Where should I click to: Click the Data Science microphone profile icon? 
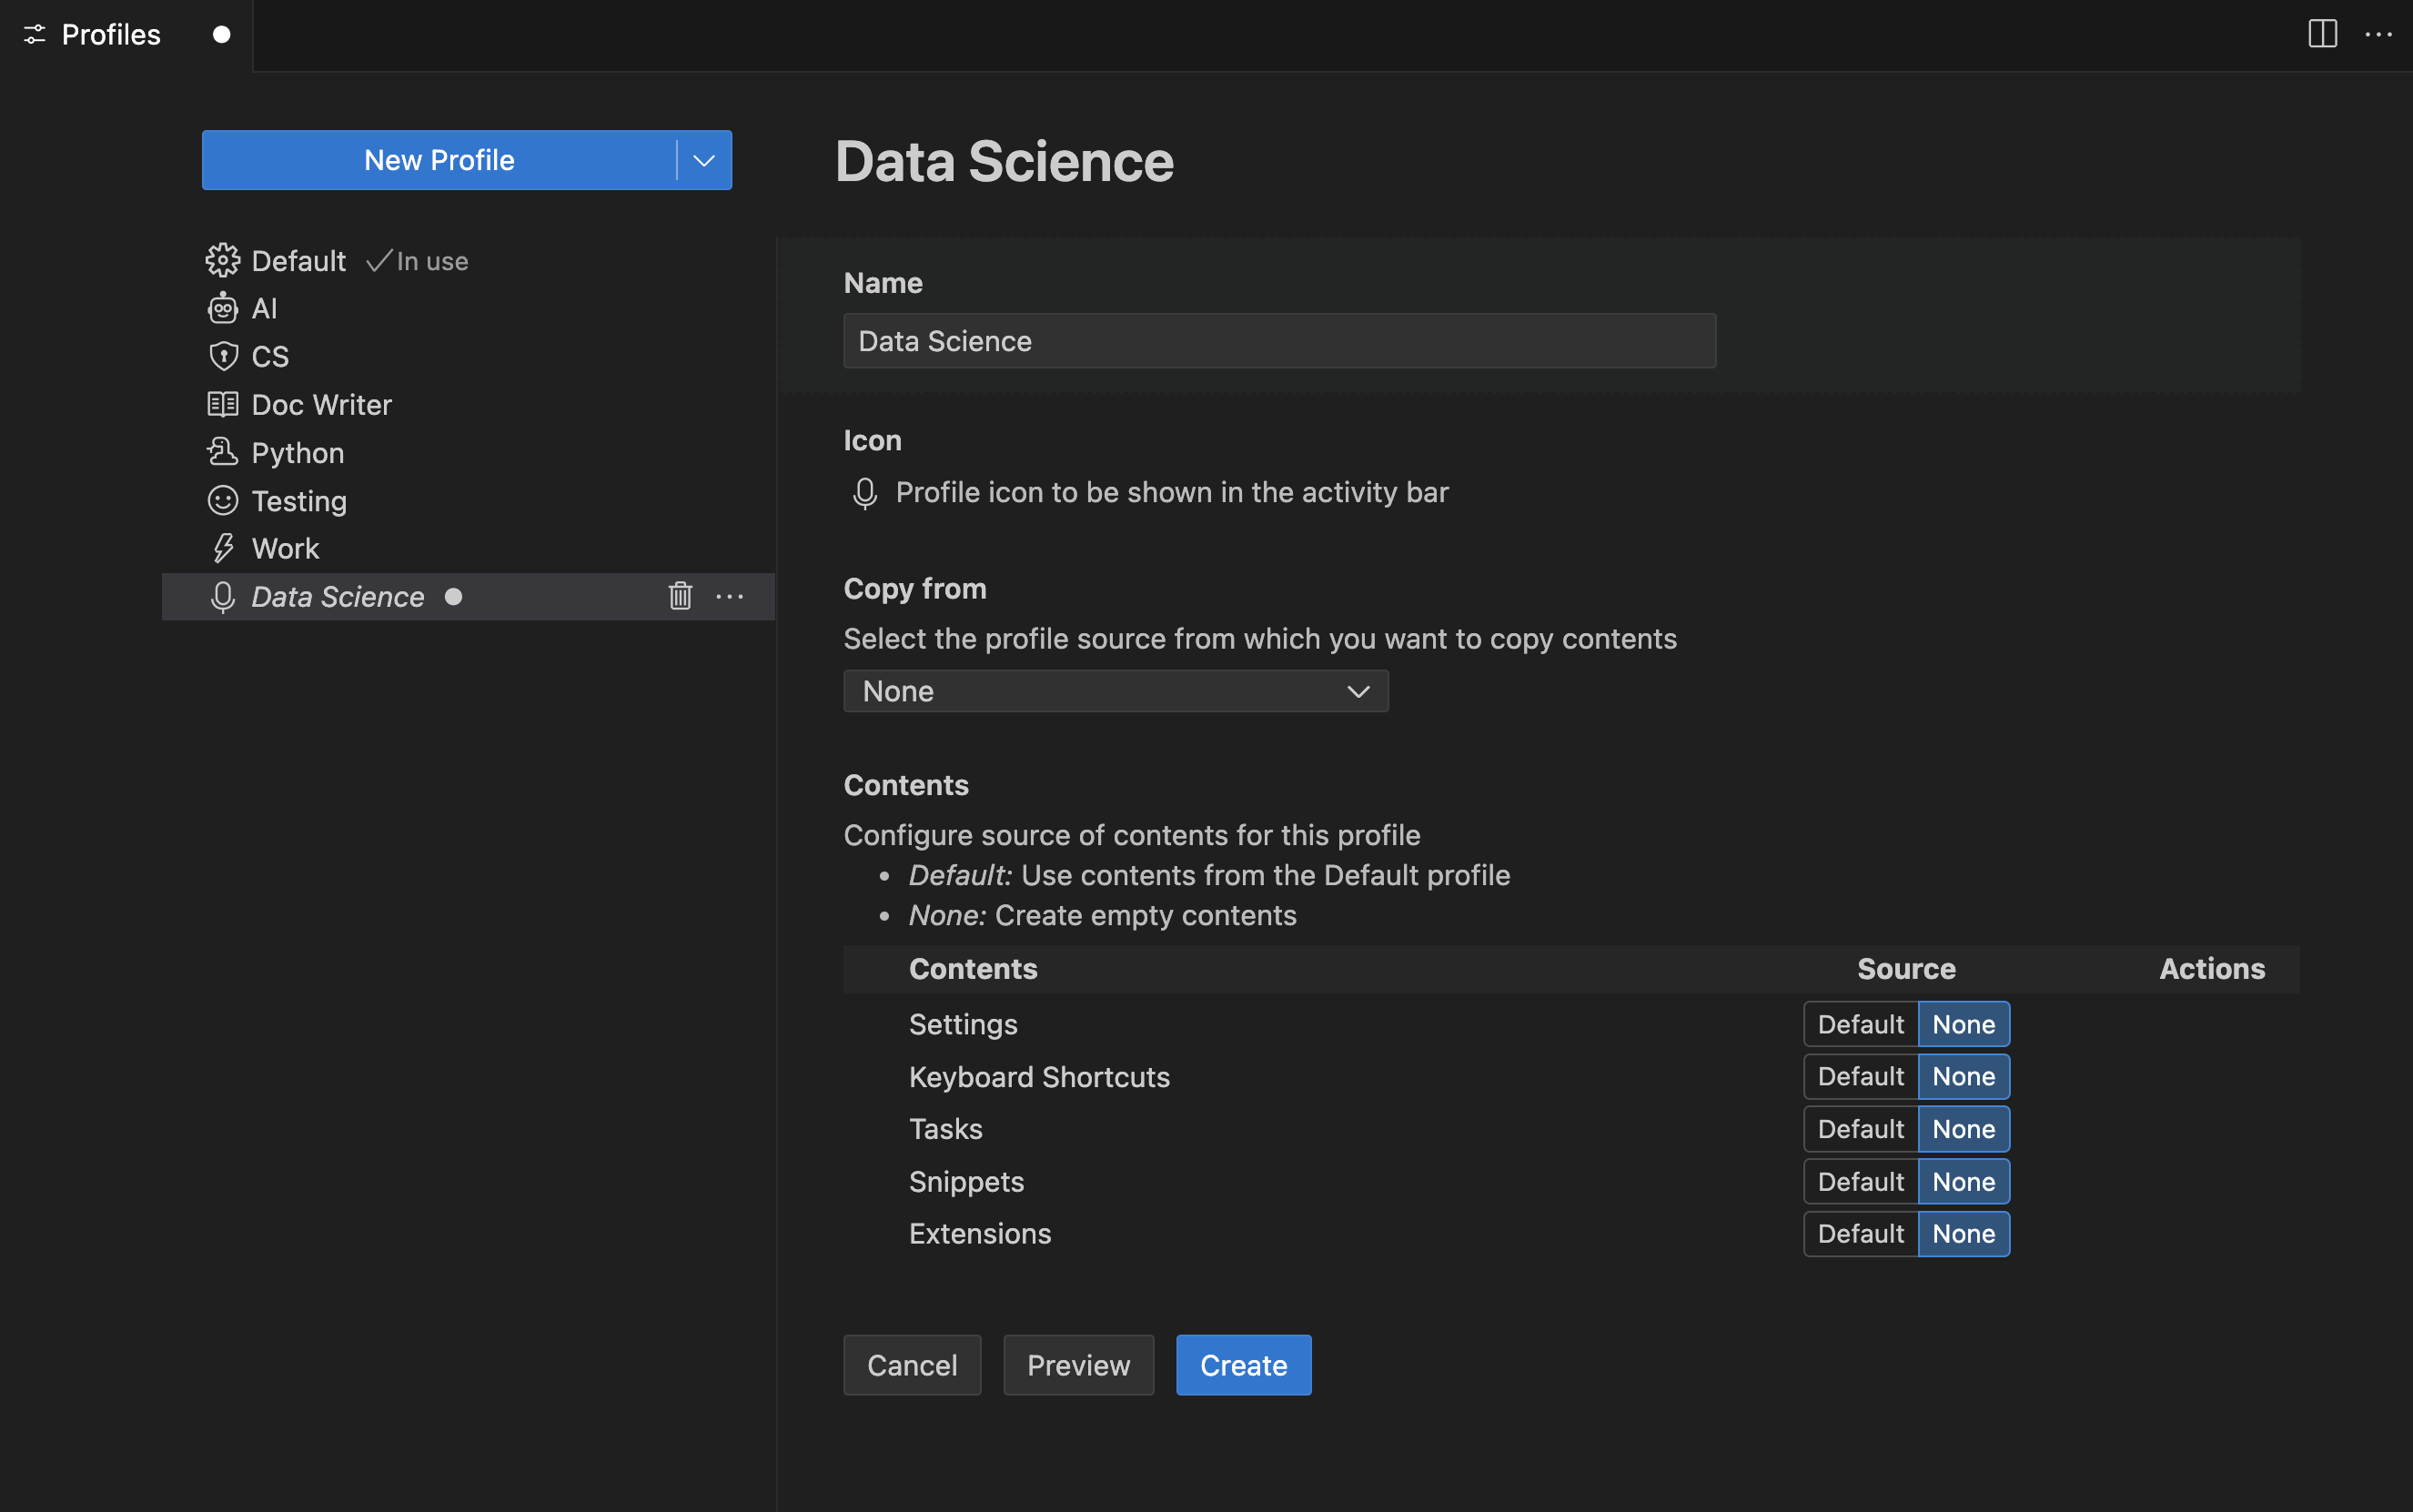click(x=223, y=596)
